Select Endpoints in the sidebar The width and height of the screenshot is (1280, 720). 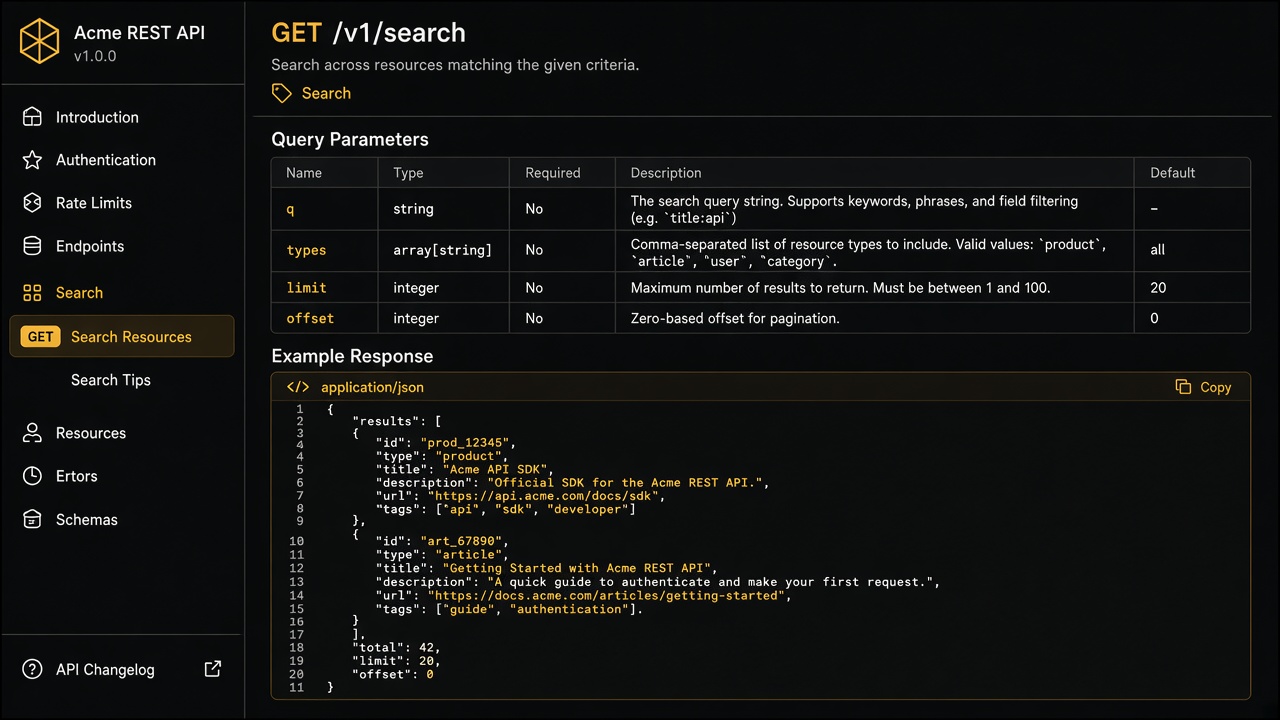click(x=90, y=246)
